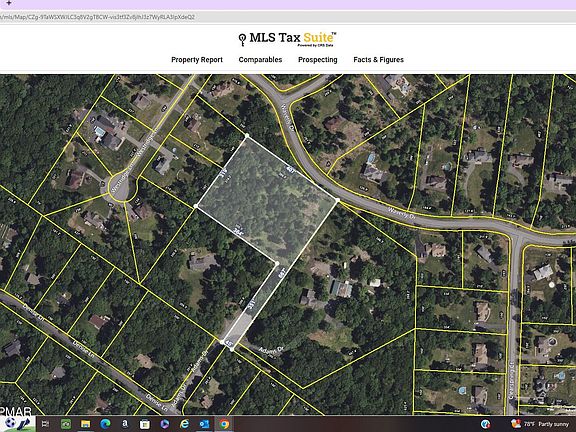Open the Prospecting menu item
This screenshot has height=432, width=576.
tap(317, 60)
